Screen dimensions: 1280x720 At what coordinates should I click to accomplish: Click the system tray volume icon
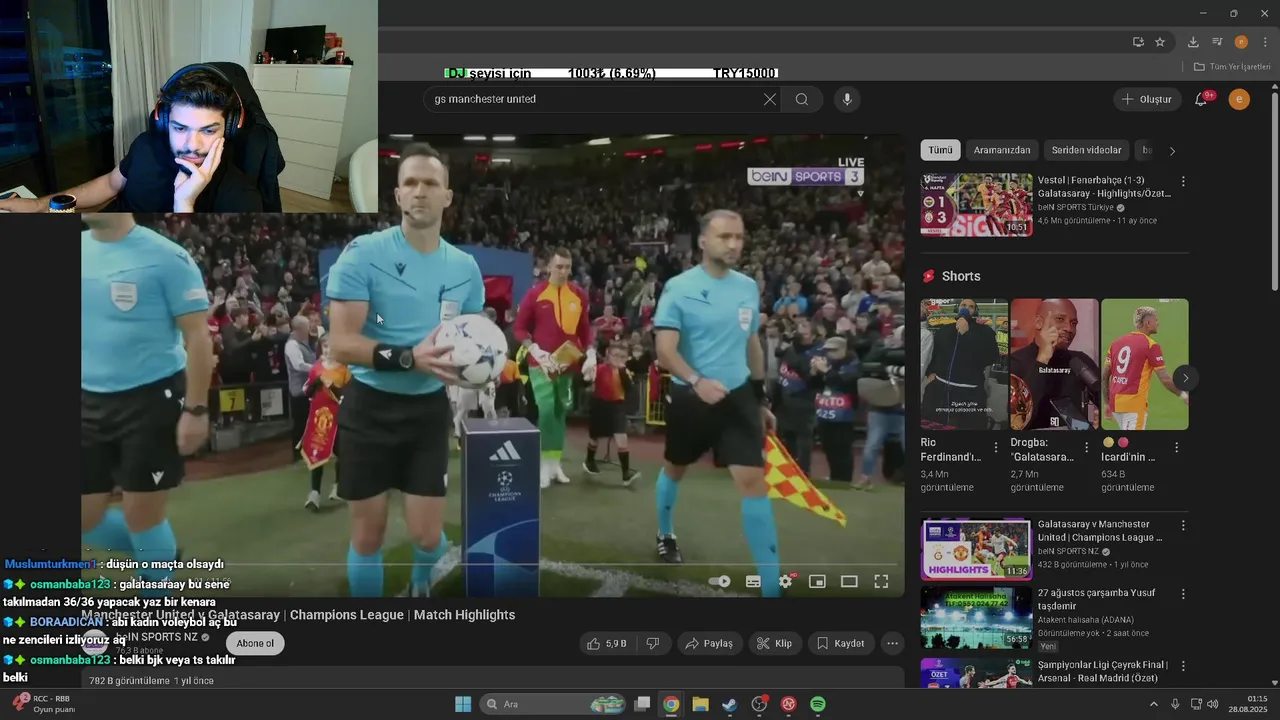(x=1212, y=704)
